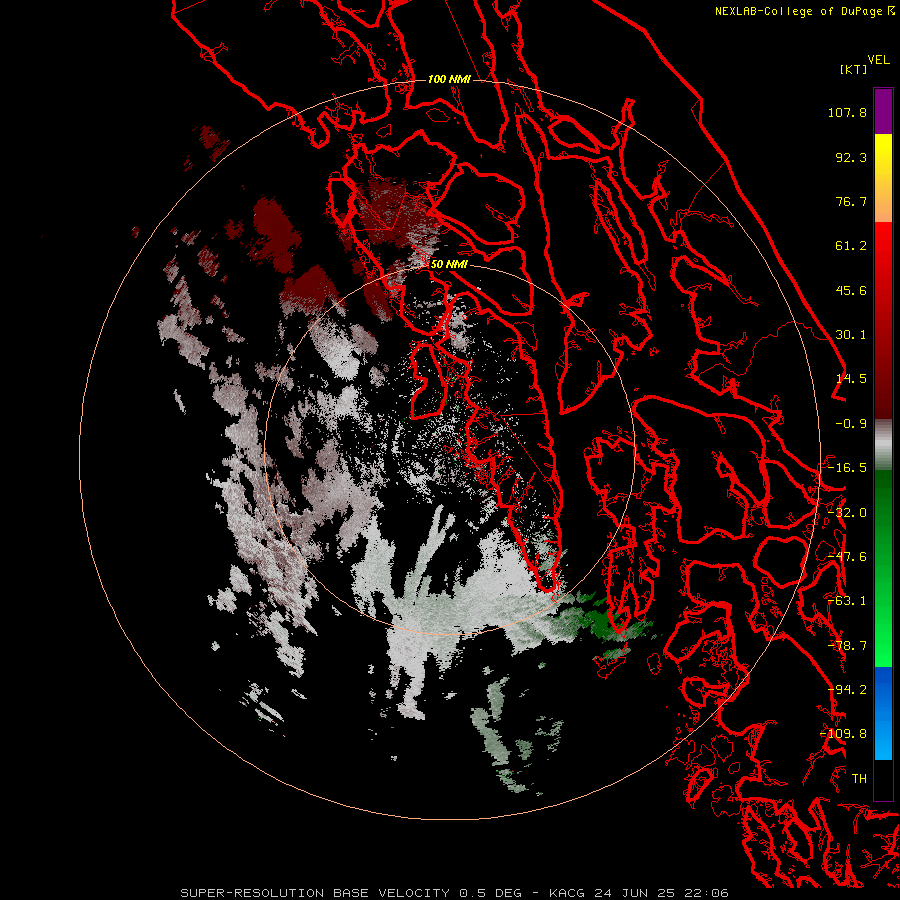Select the 92.3 legend value
The height and width of the screenshot is (900, 900).
pyautogui.click(x=851, y=157)
